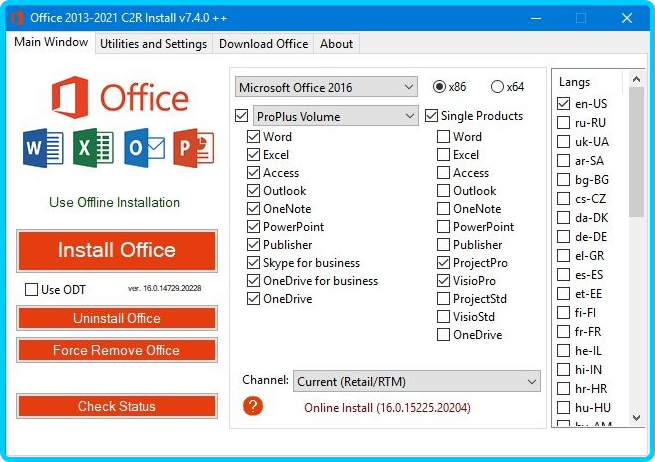Toggle the Use ODT checkbox
The height and width of the screenshot is (462, 655).
pyautogui.click(x=31, y=289)
